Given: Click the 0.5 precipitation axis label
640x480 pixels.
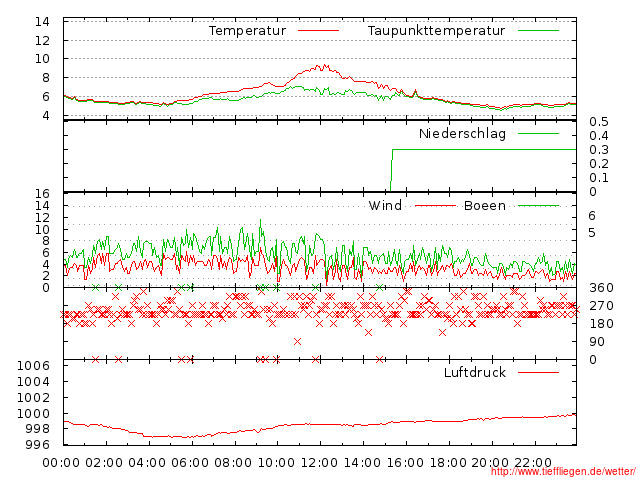Looking at the screenshot, I should tap(599, 122).
